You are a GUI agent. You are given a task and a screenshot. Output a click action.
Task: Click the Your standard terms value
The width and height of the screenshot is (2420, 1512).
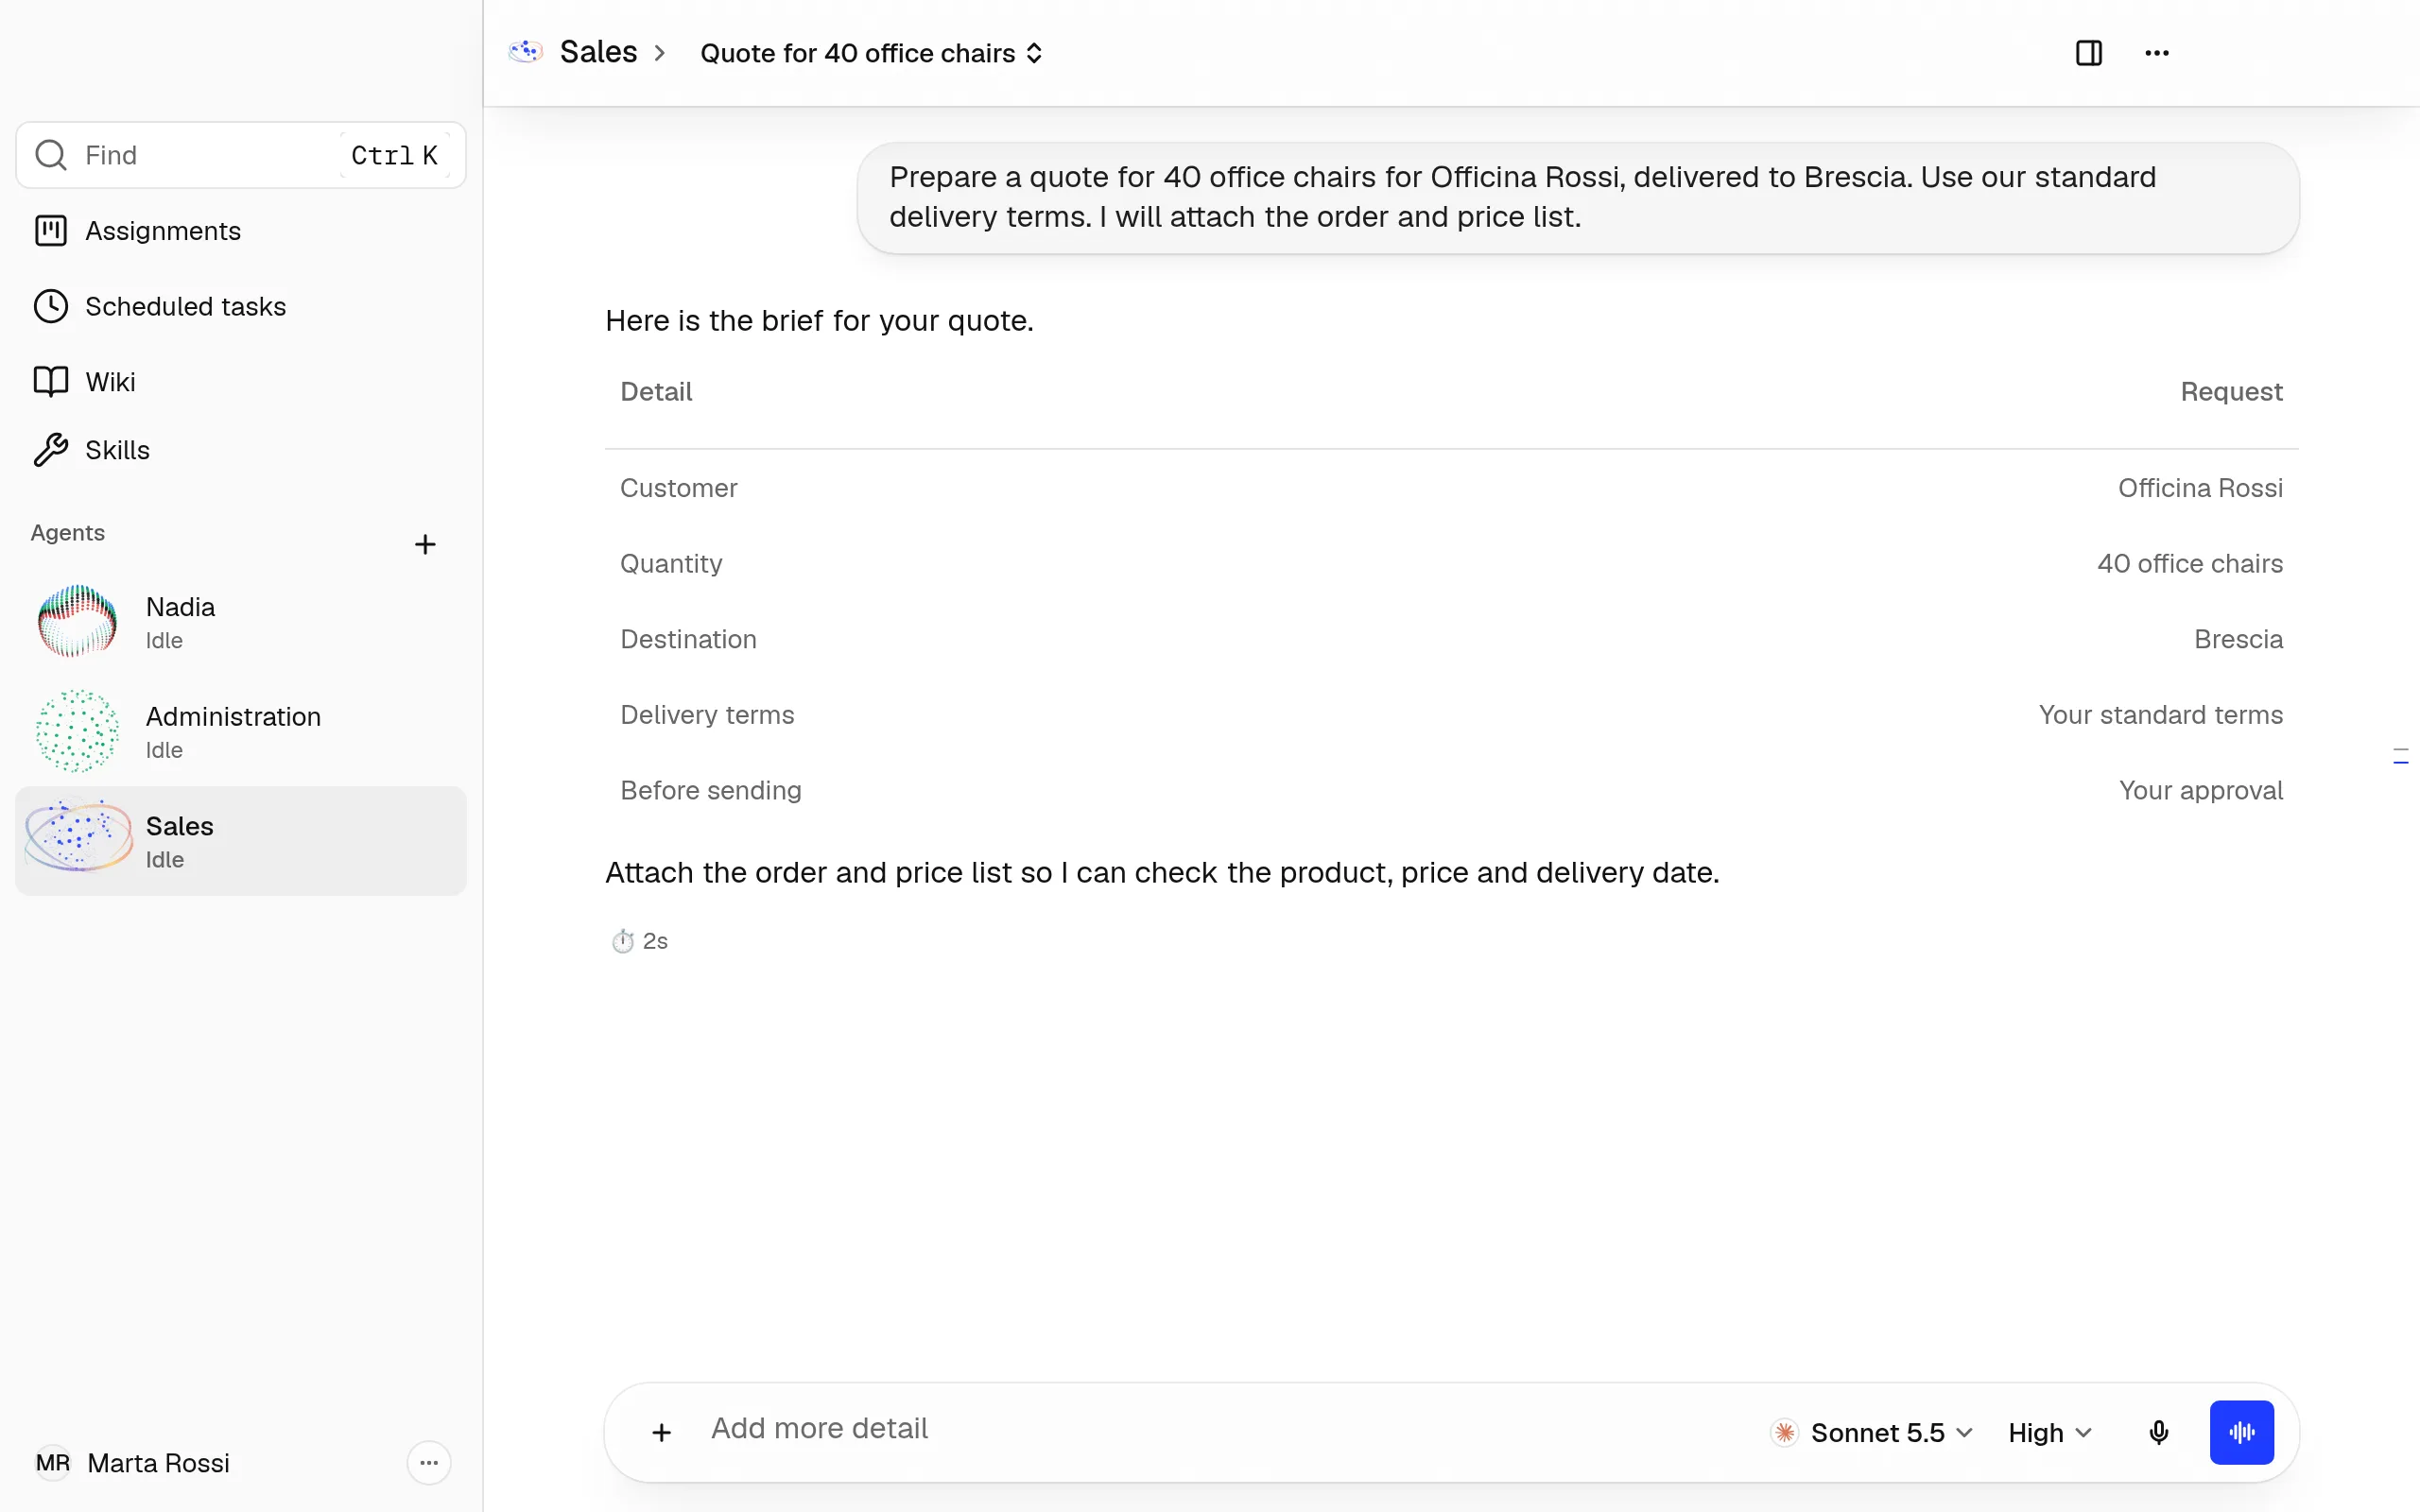tap(2160, 715)
